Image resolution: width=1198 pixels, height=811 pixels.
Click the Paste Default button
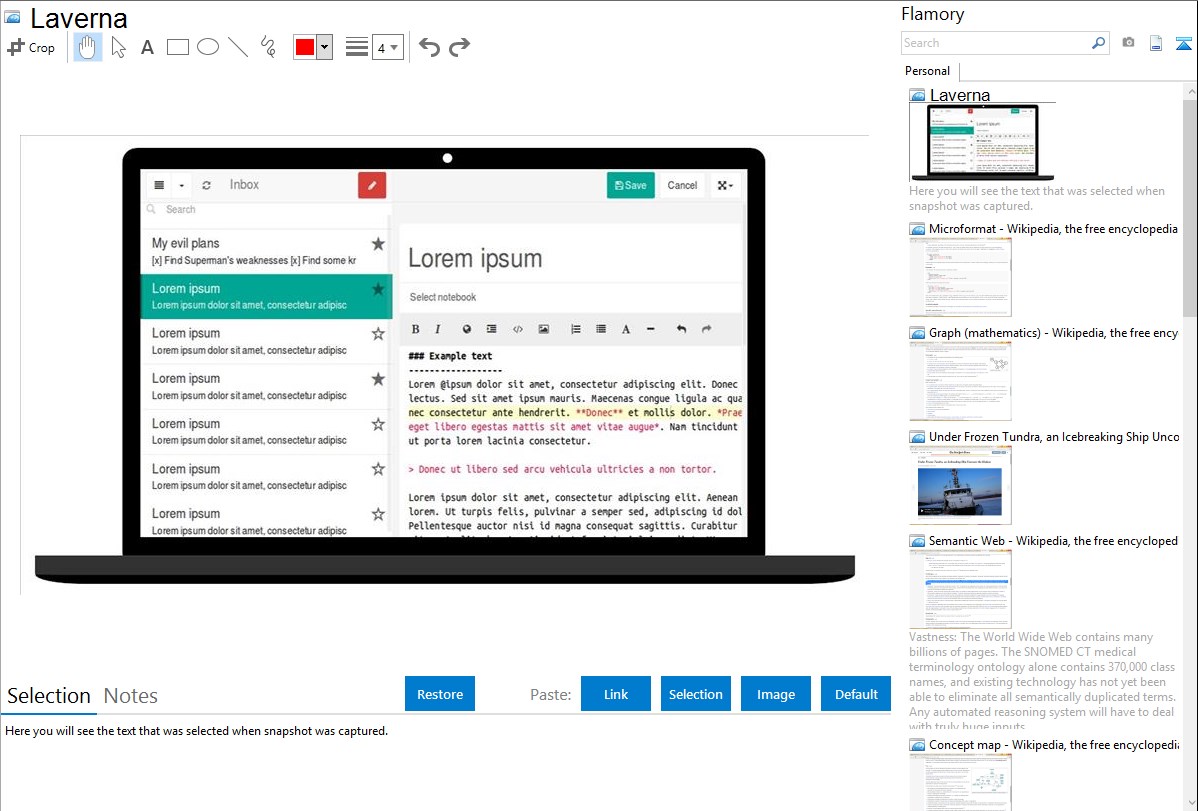856,694
